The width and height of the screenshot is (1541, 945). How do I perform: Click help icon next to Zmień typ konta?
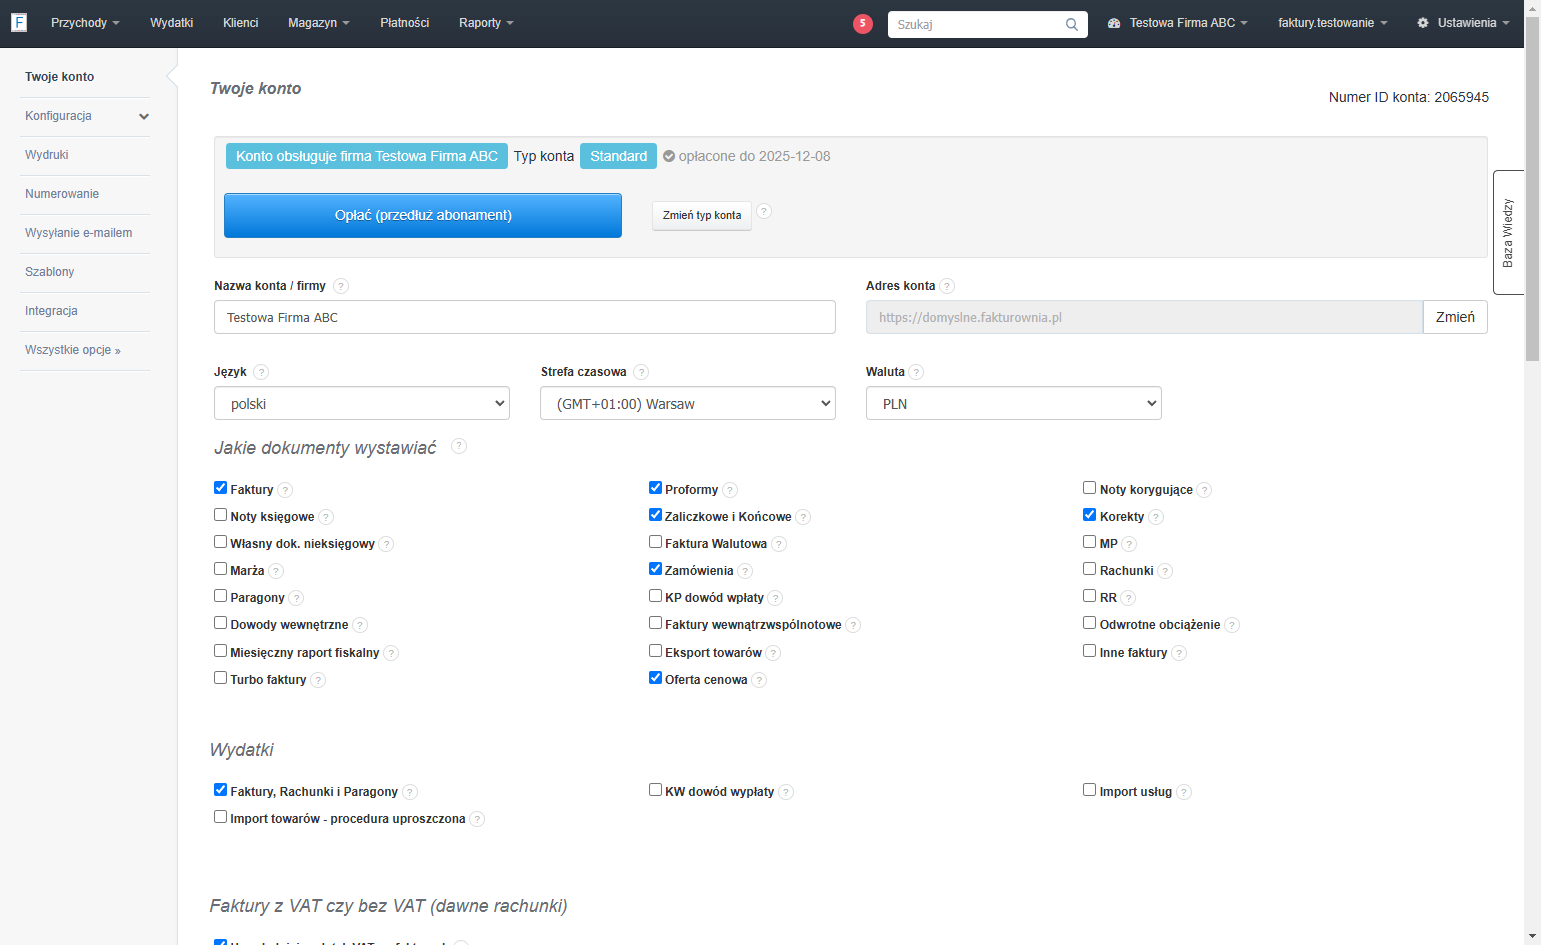coord(764,211)
